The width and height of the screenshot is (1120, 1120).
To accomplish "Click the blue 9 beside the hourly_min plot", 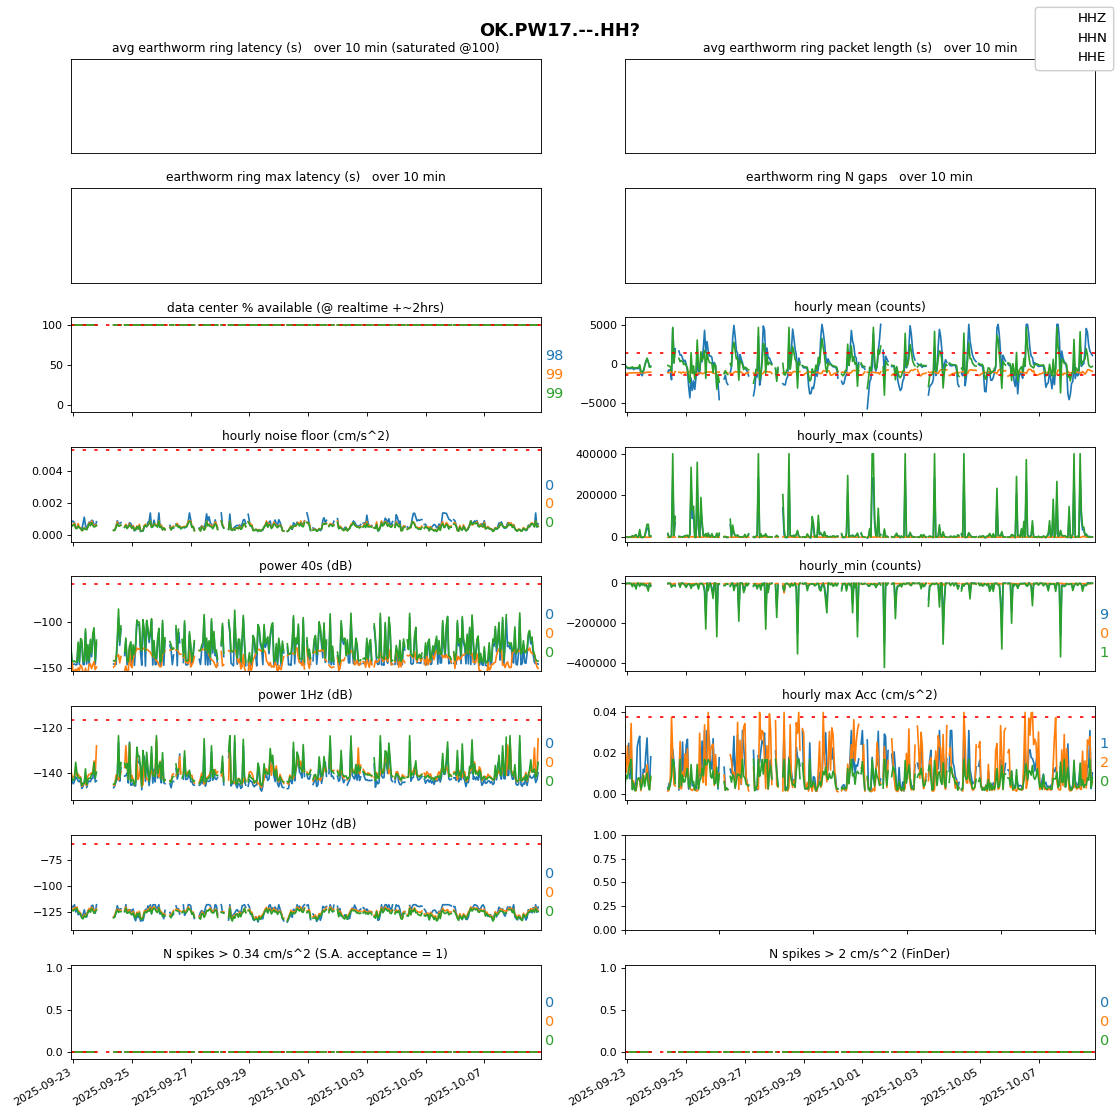I will (x=1104, y=615).
